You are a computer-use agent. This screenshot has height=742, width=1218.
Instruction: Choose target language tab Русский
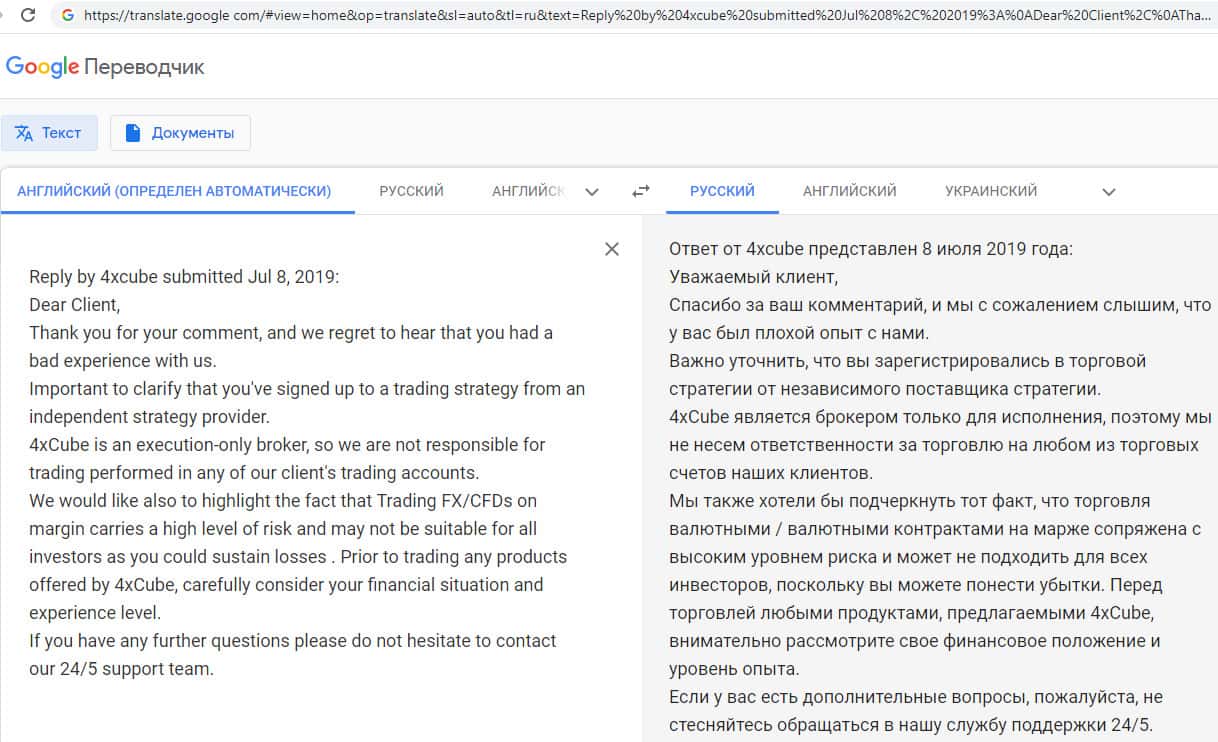pyautogui.click(x=722, y=191)
